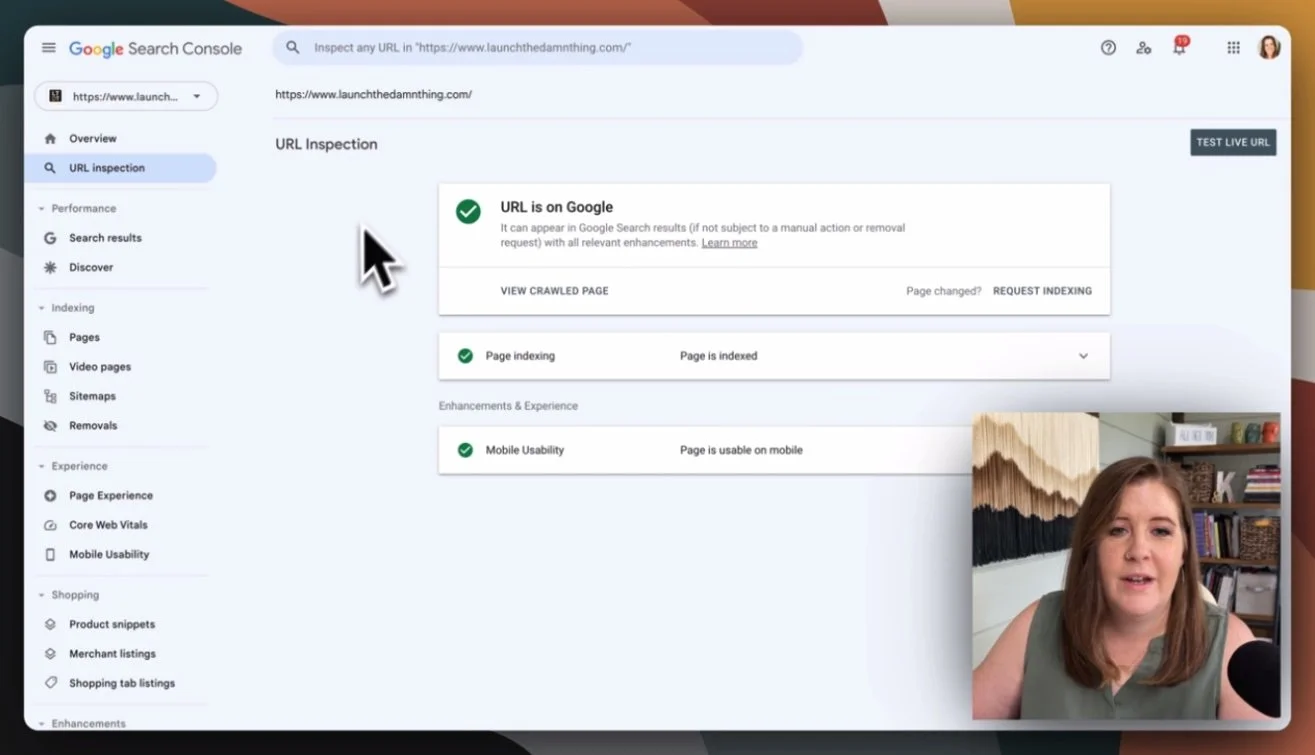Follow the Learn more link

click(729, 243)
